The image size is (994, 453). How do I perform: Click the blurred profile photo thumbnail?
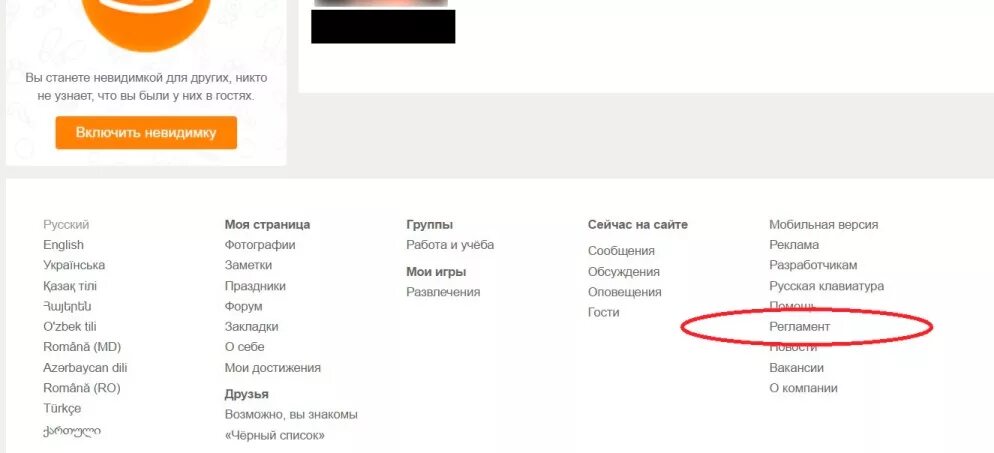[x=381, y=3]
